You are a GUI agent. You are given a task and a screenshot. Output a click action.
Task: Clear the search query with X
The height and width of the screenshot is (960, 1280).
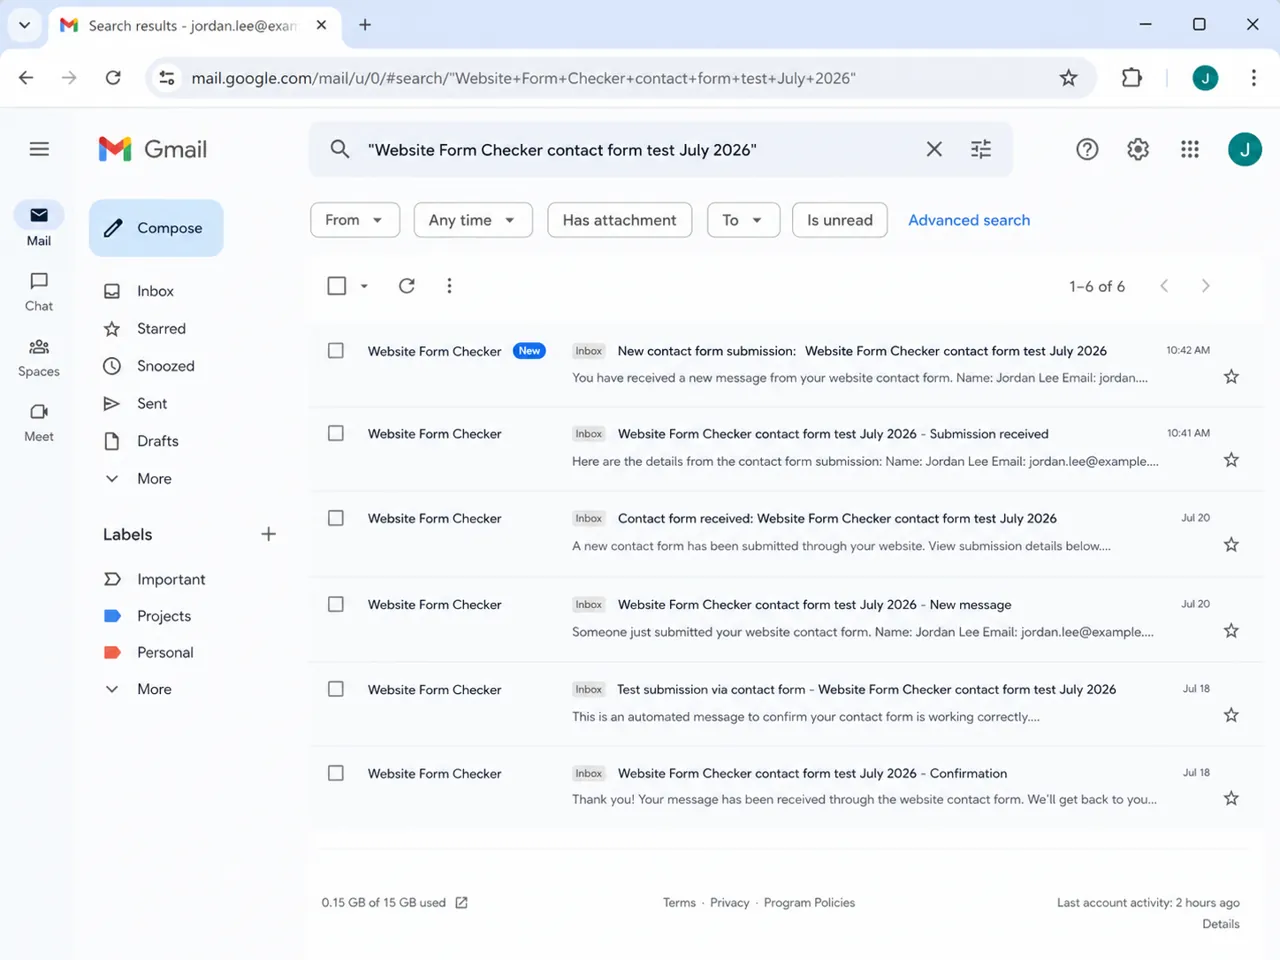tap(934, 149)
